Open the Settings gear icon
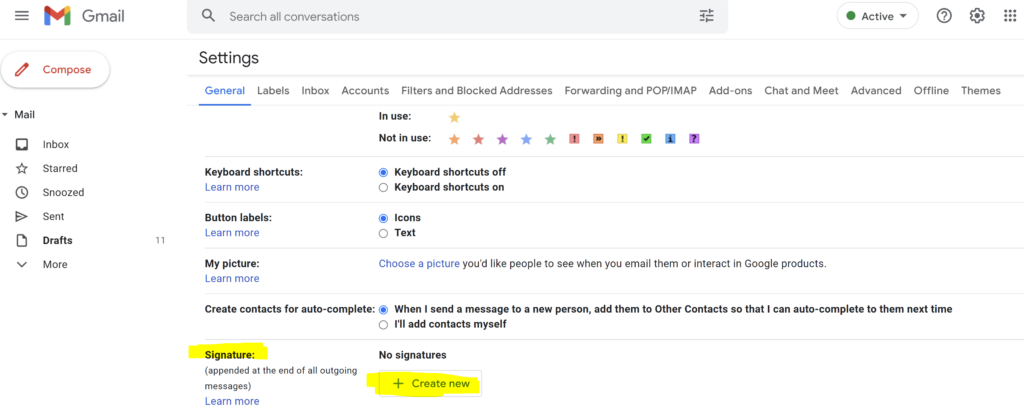Viewport: 1024px width, 411px height. [x=977, y=16]
